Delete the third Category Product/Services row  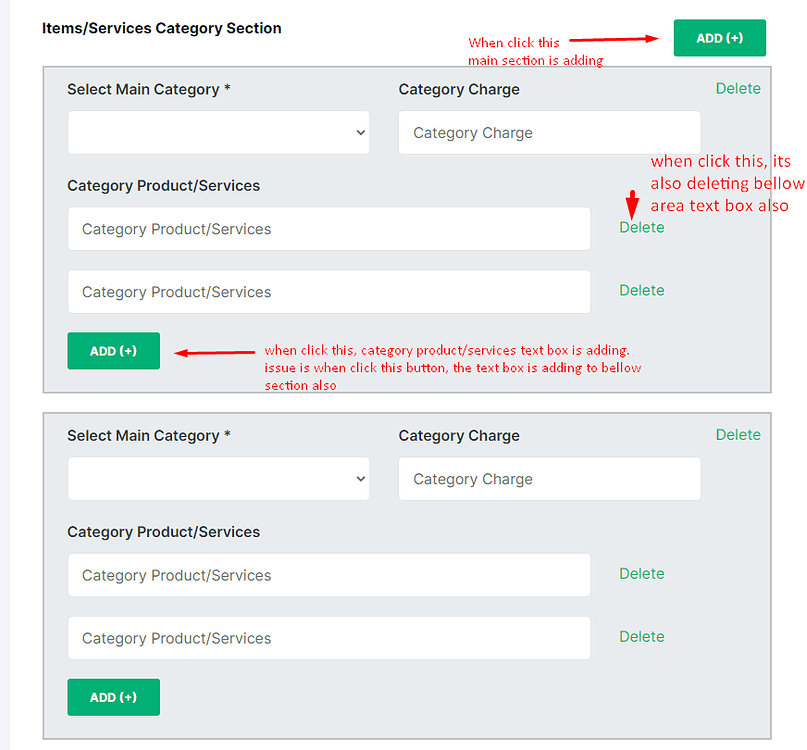641,573
